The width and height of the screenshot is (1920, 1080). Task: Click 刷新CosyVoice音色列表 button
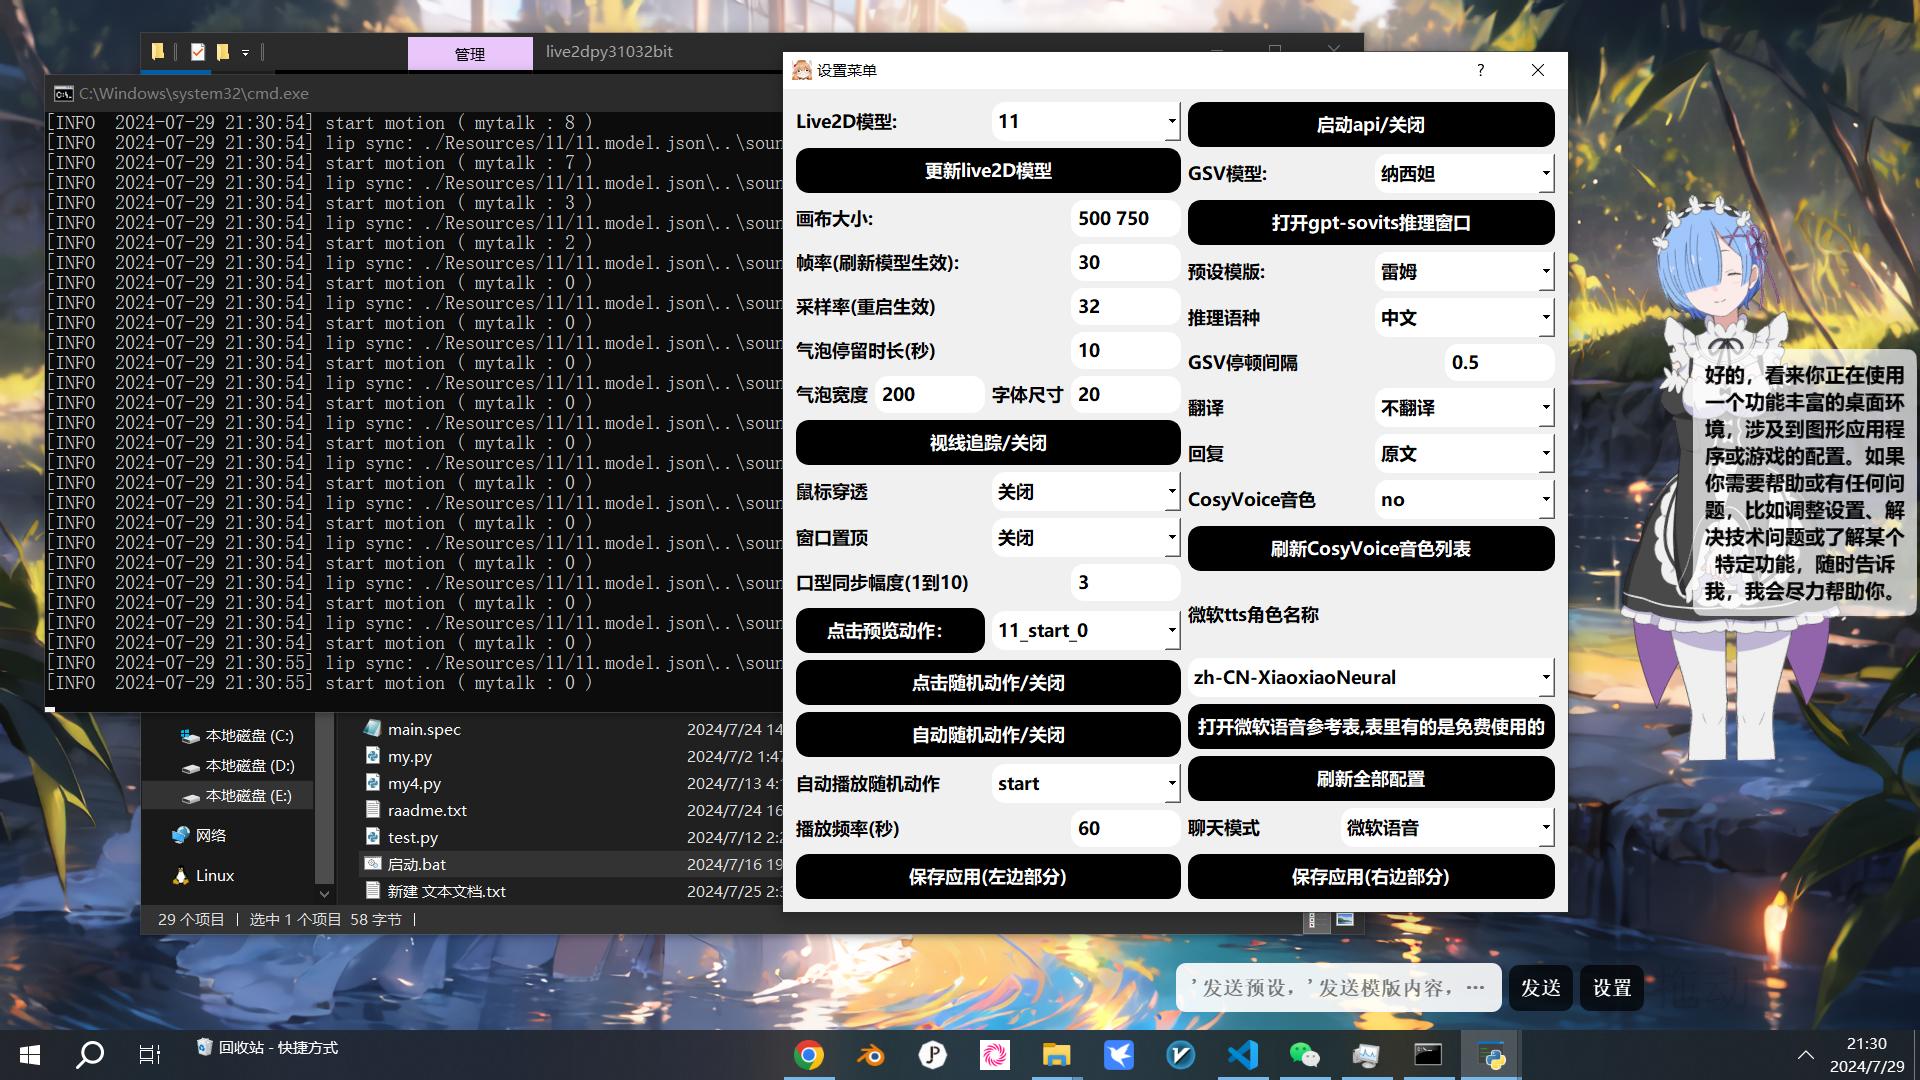point(1371,549)
